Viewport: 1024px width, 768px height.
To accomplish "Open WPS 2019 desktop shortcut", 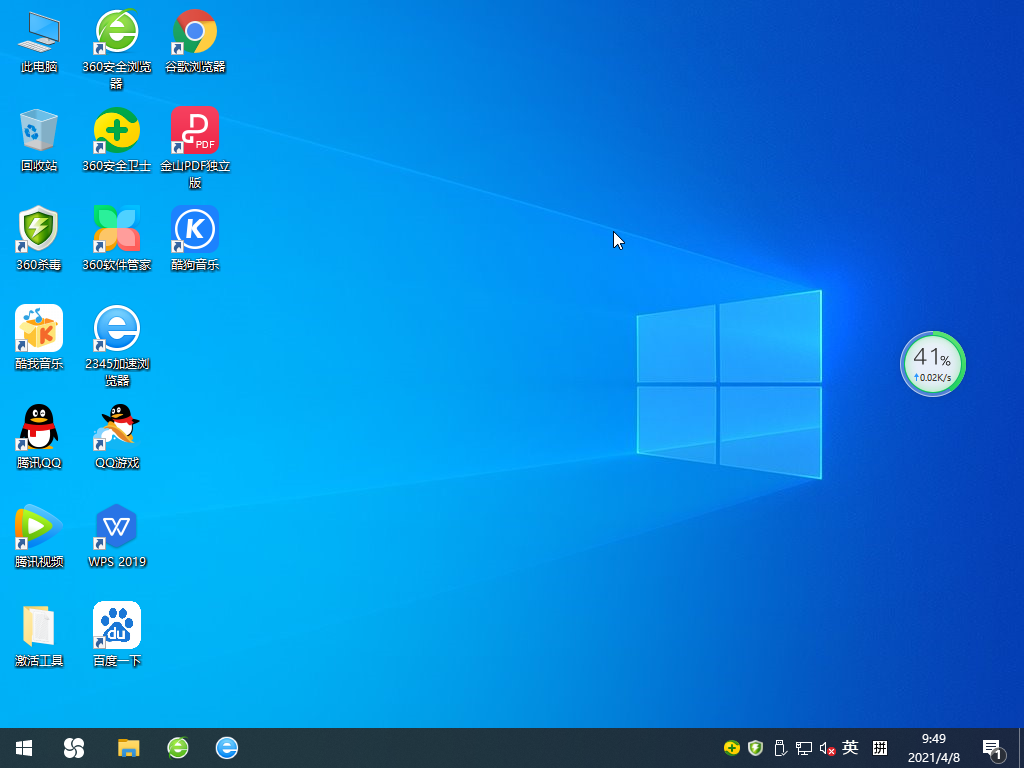I will coord(117,527).
